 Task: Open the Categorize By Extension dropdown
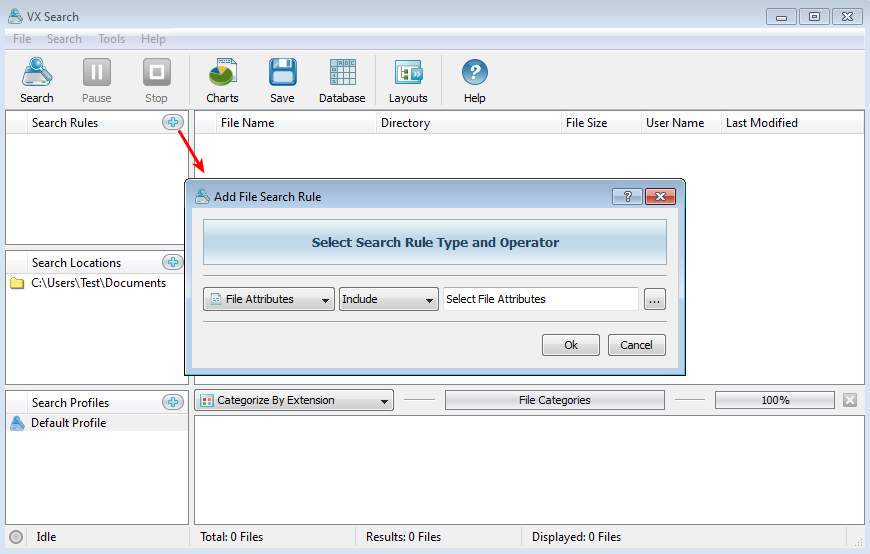(x=294, y=400)
